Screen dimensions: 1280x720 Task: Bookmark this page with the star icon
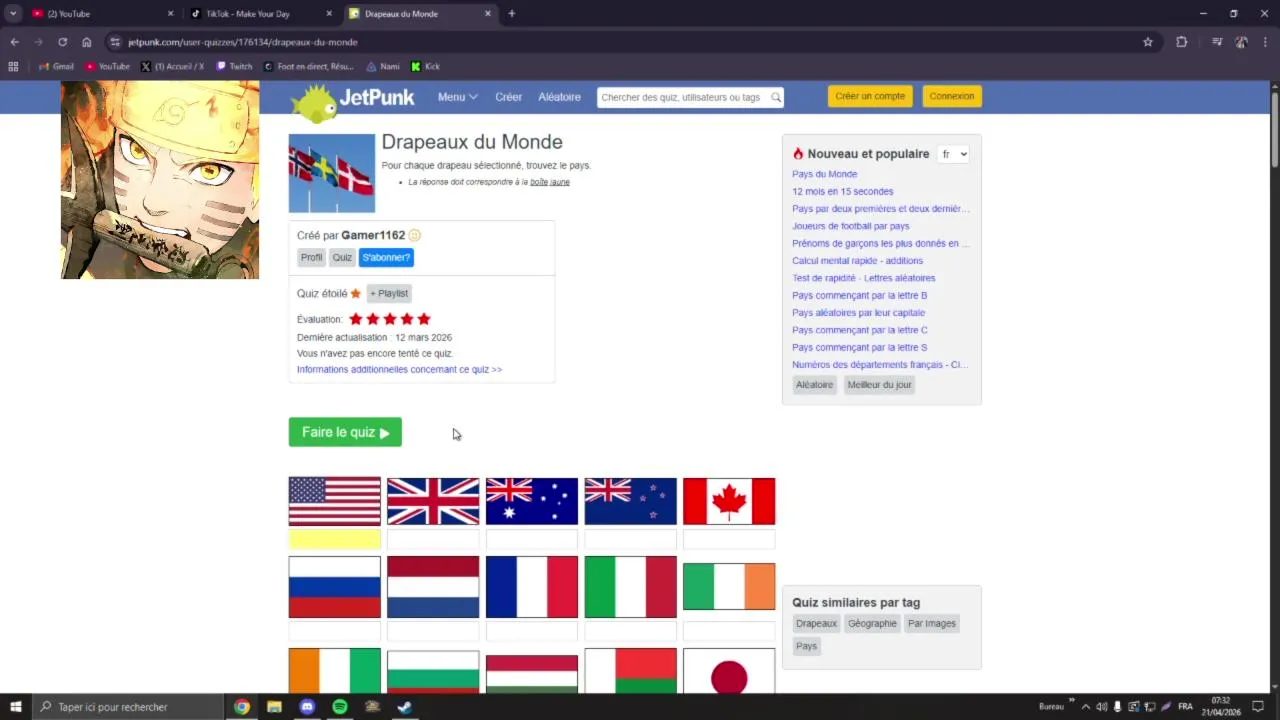coord(1148,42)
